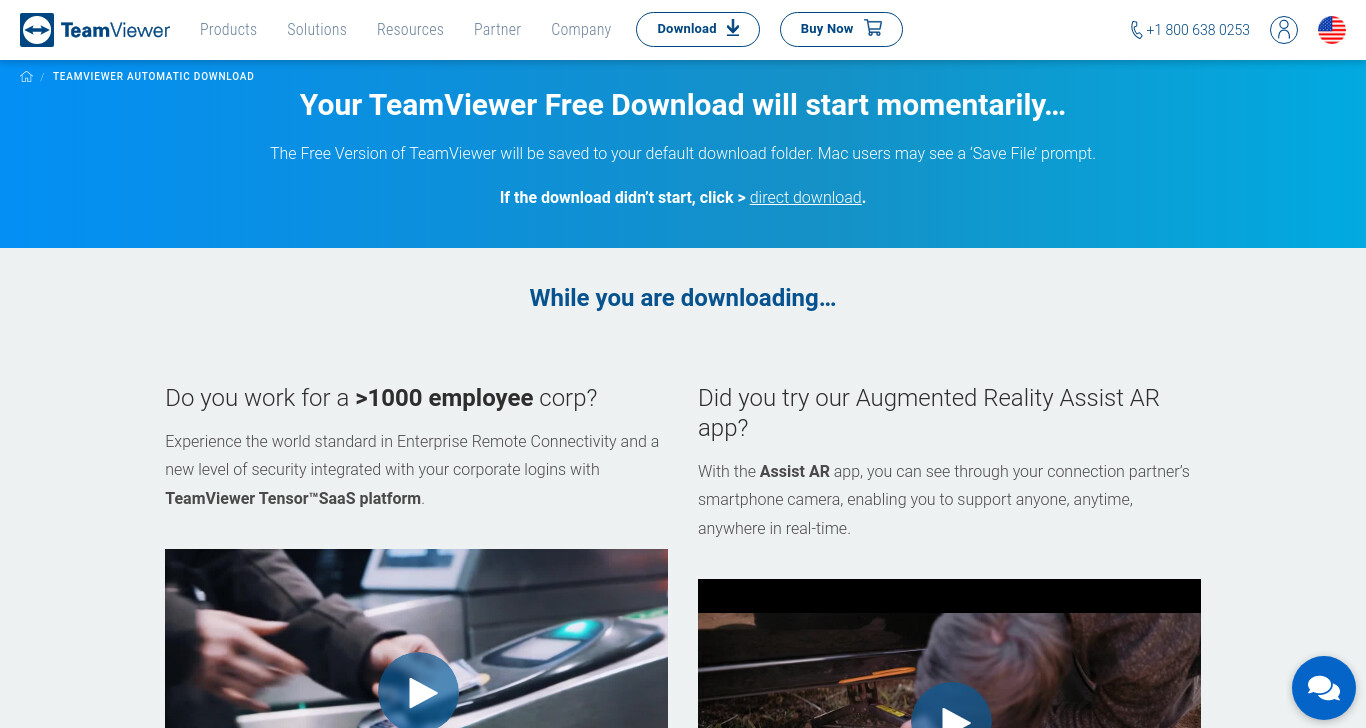Go to home via breadcrumb icon
This screenshot has height=728, width=1366.
tap(26, 76)
